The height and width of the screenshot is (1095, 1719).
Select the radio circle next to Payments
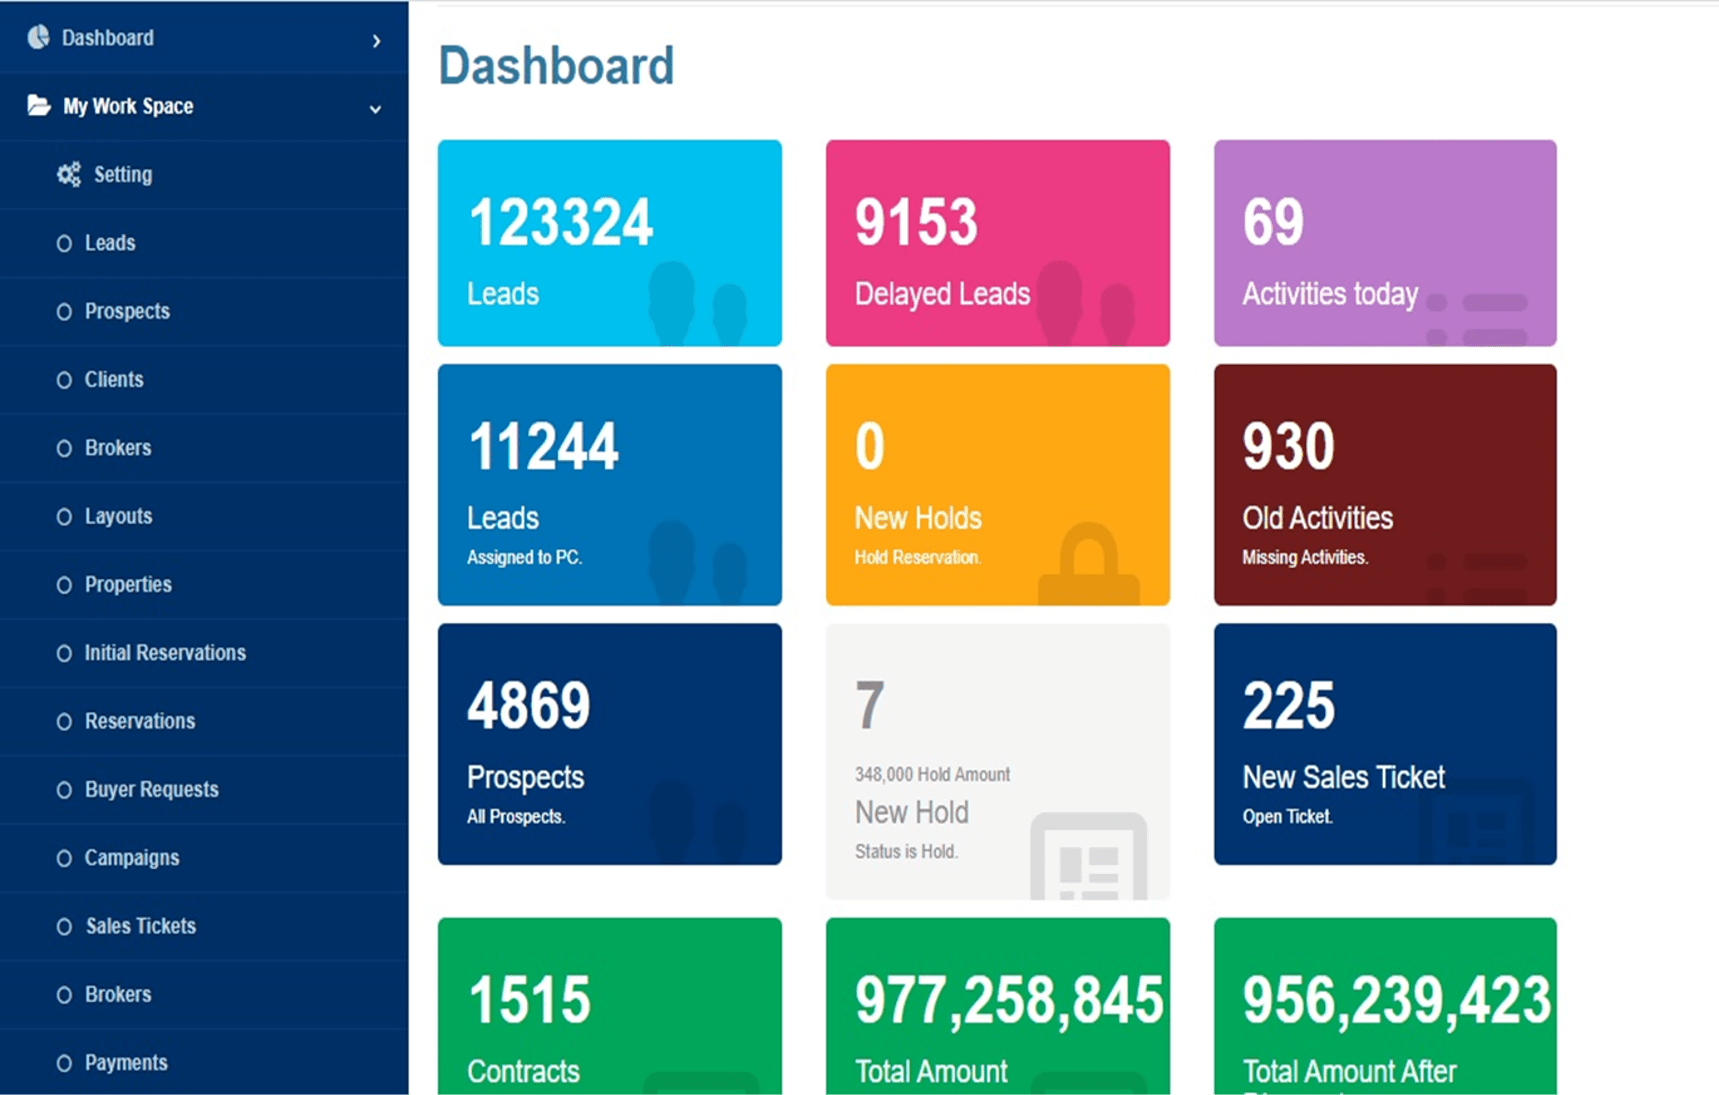[63, 1062]
